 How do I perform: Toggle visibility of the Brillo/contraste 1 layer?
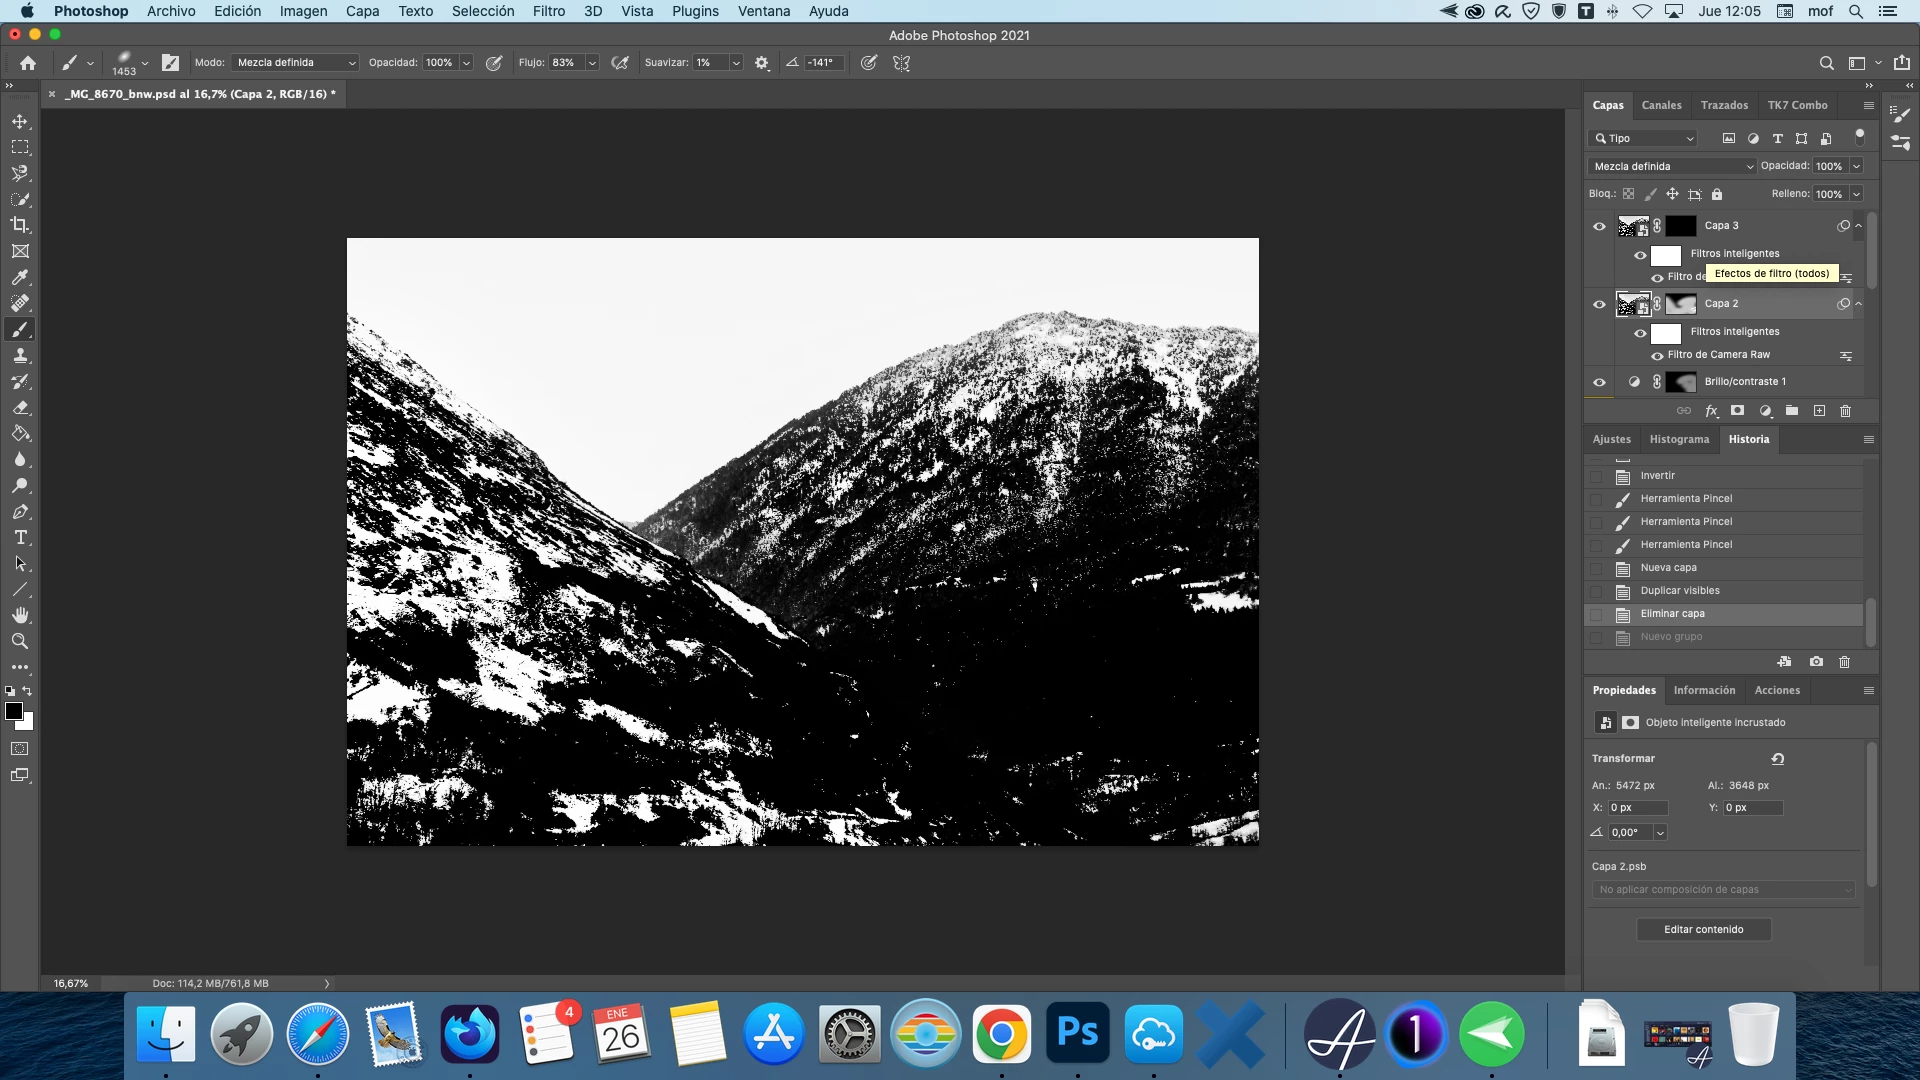(x=1599, y=382)
